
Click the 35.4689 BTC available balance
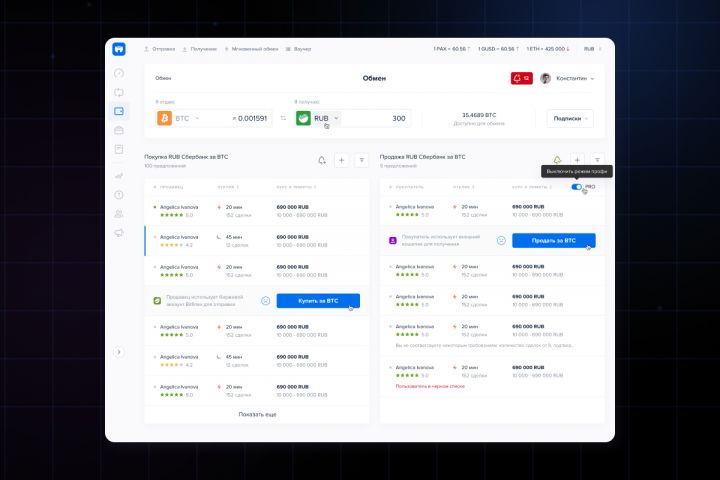coord(479,115)
